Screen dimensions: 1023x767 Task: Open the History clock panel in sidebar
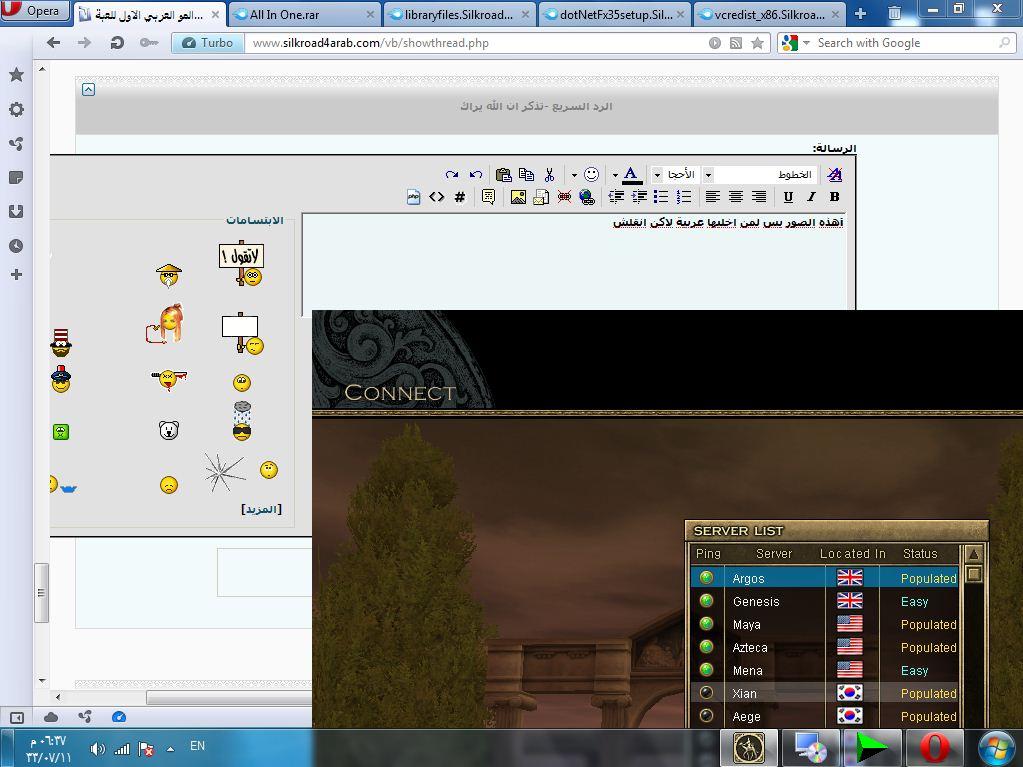(x=16, y=246)
